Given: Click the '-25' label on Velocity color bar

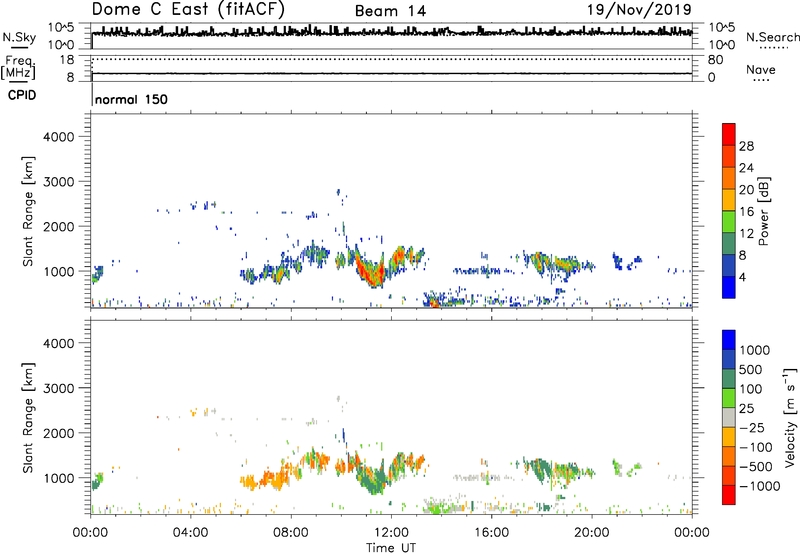Looking at the screenshot, I should point(751,427).
